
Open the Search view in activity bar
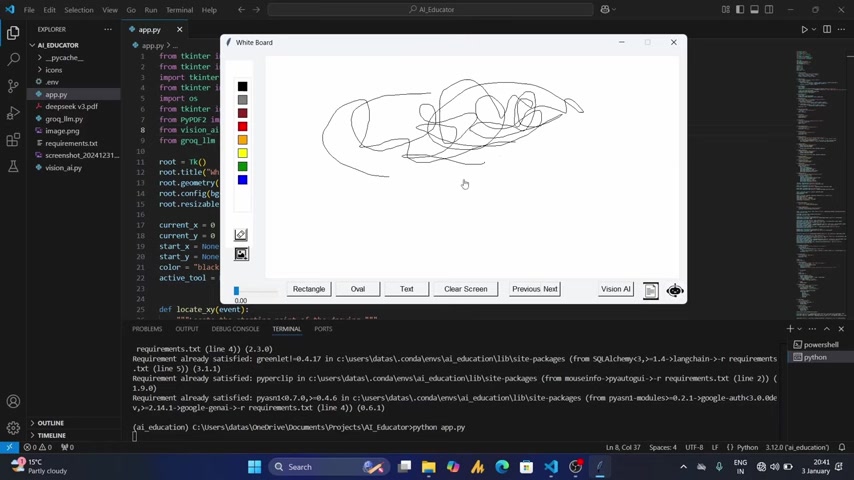(13, 59)
